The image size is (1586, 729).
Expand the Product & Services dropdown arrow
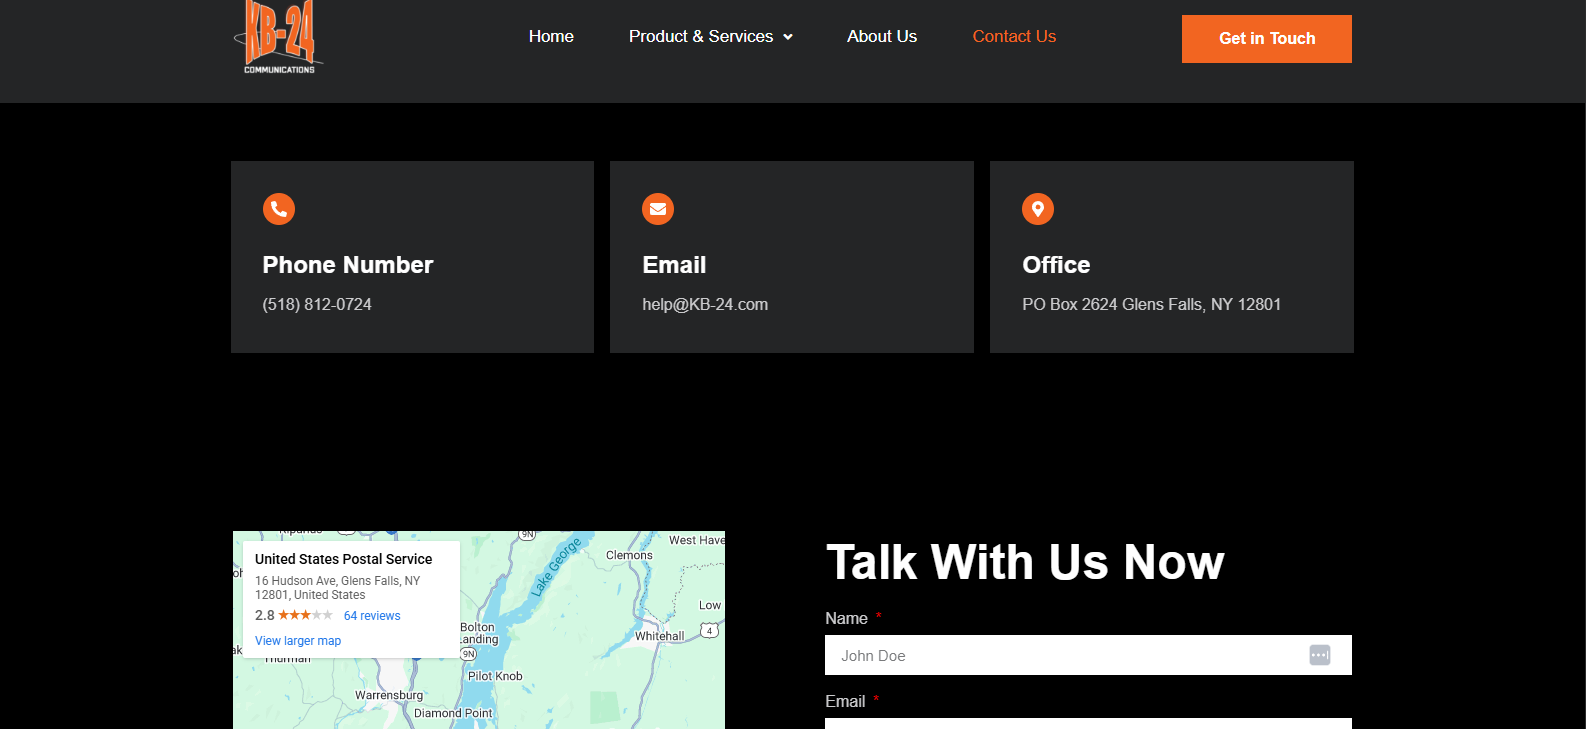click(x=788, y=37)
